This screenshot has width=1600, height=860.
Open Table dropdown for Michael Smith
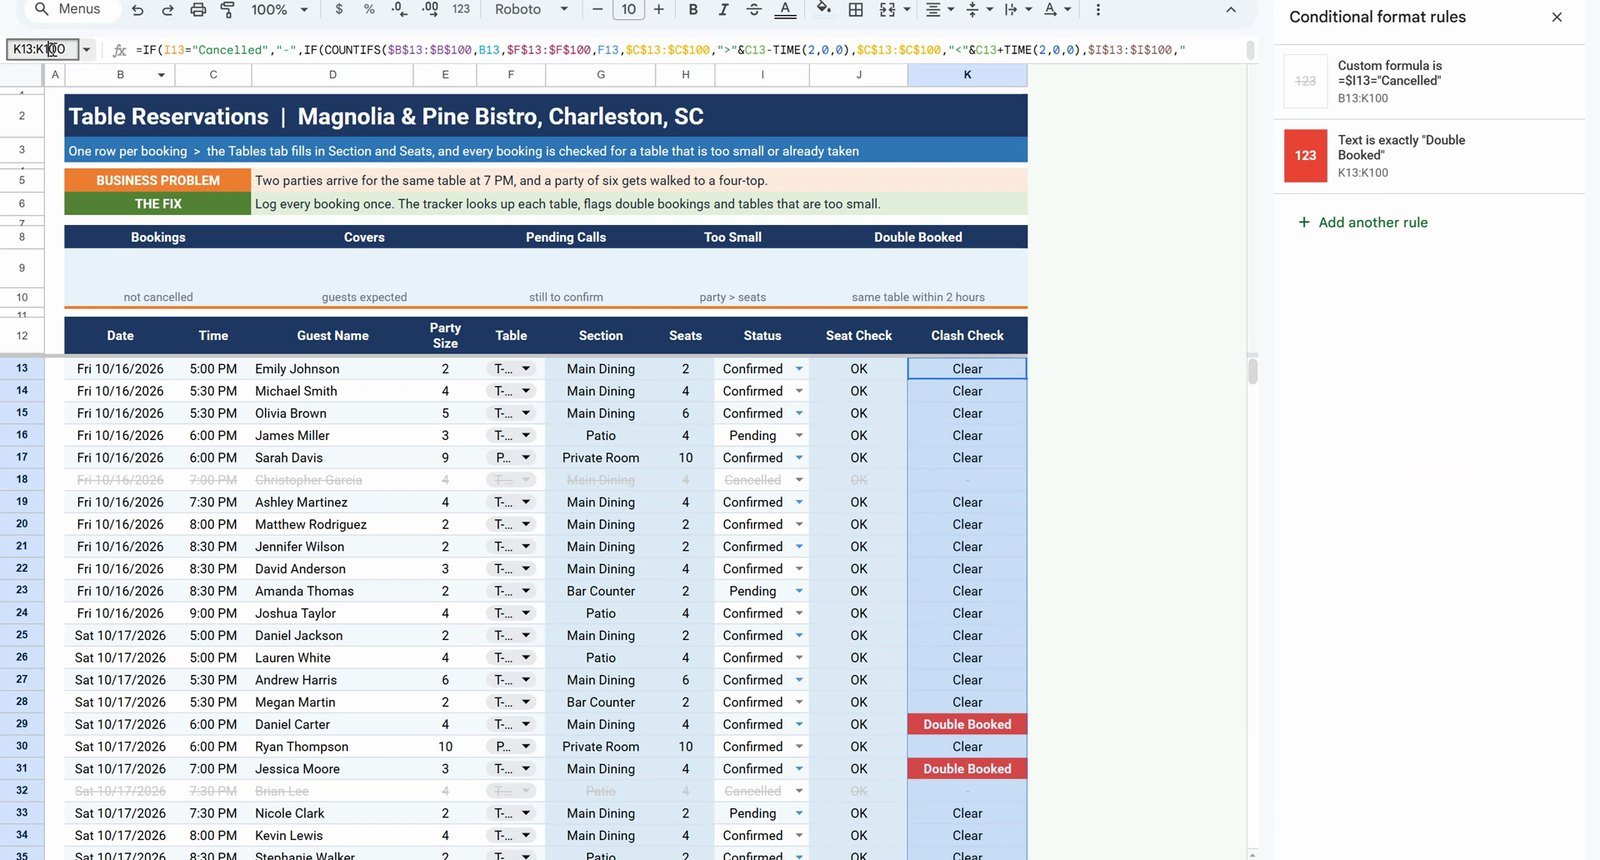click(x=526, y=391)
